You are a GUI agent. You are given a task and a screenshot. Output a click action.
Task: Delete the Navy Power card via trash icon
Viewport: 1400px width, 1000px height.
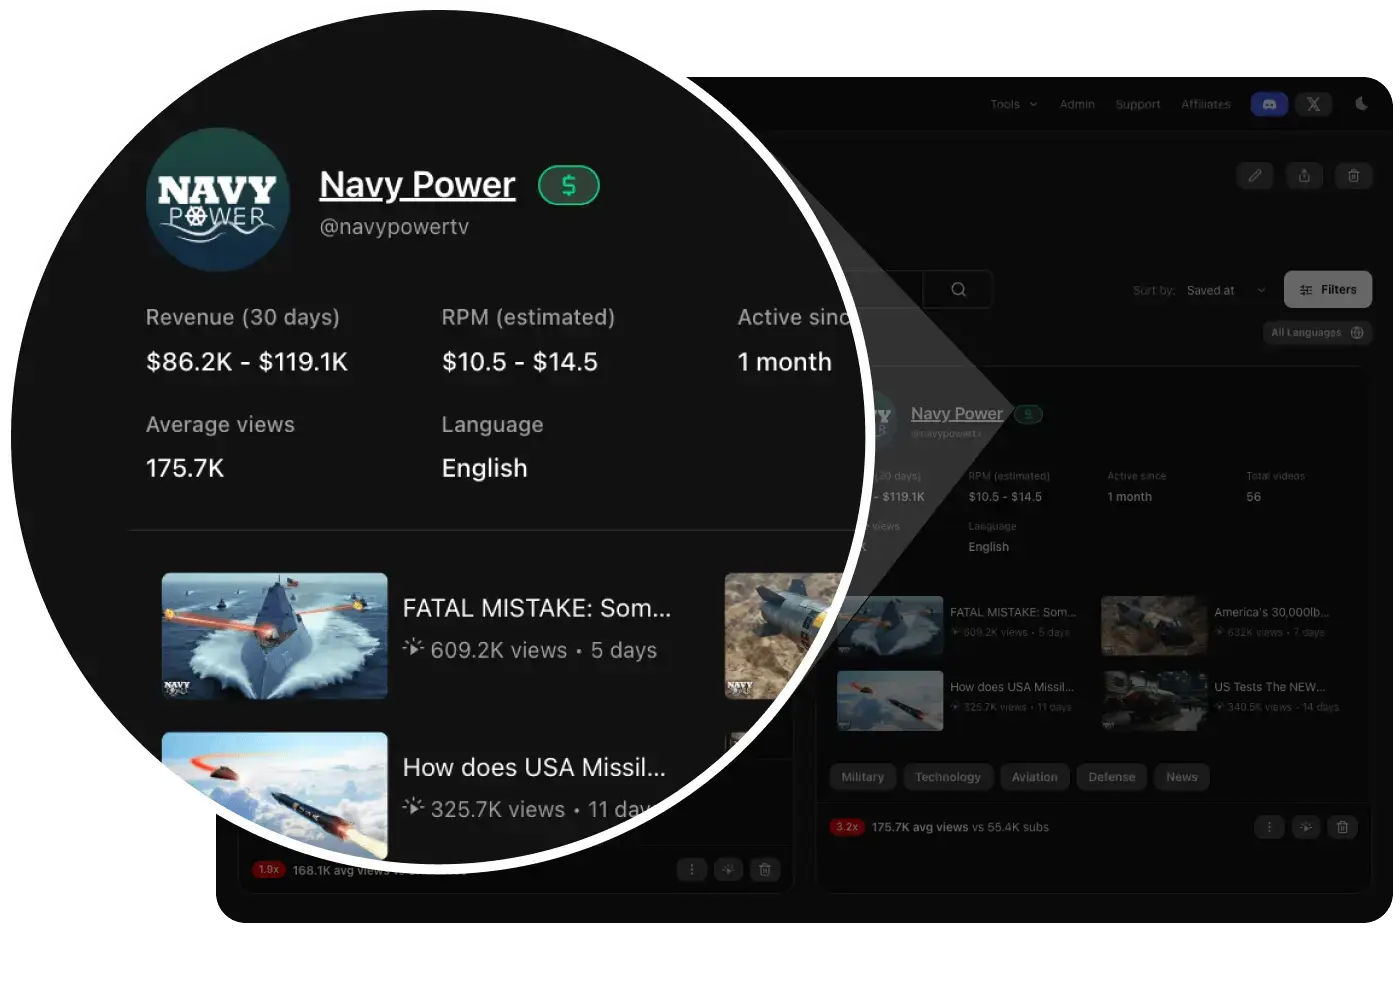[x=1342, y=827]
